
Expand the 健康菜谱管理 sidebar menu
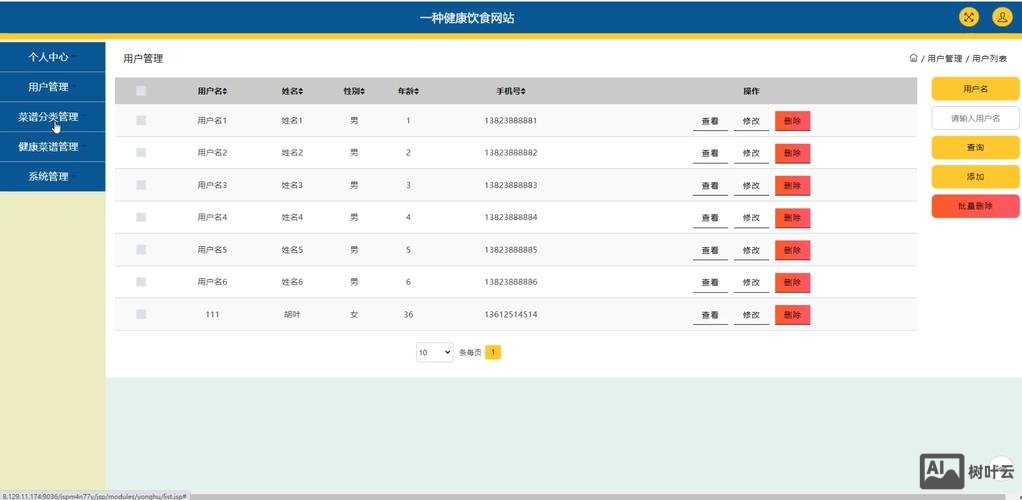(52, 147)
